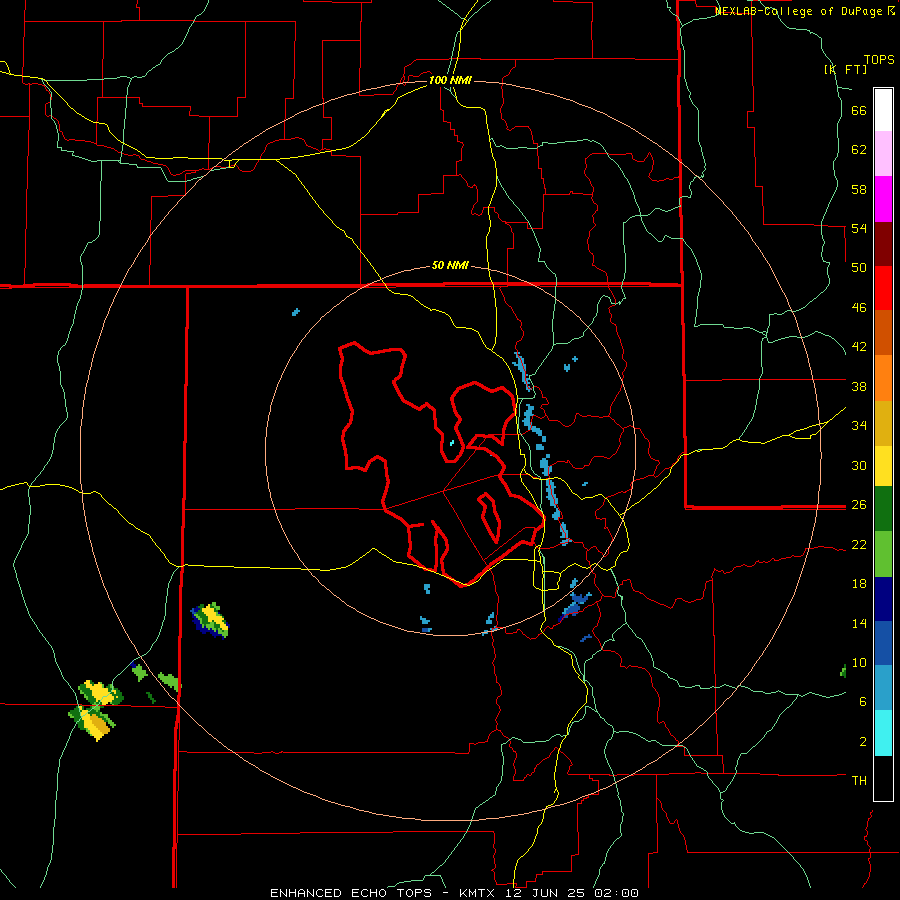The width and height of the screenshot is (900, 900).
Task: Click the magenta 58 legend swatch
Action: pyautogui.click(x=883, y=199)
